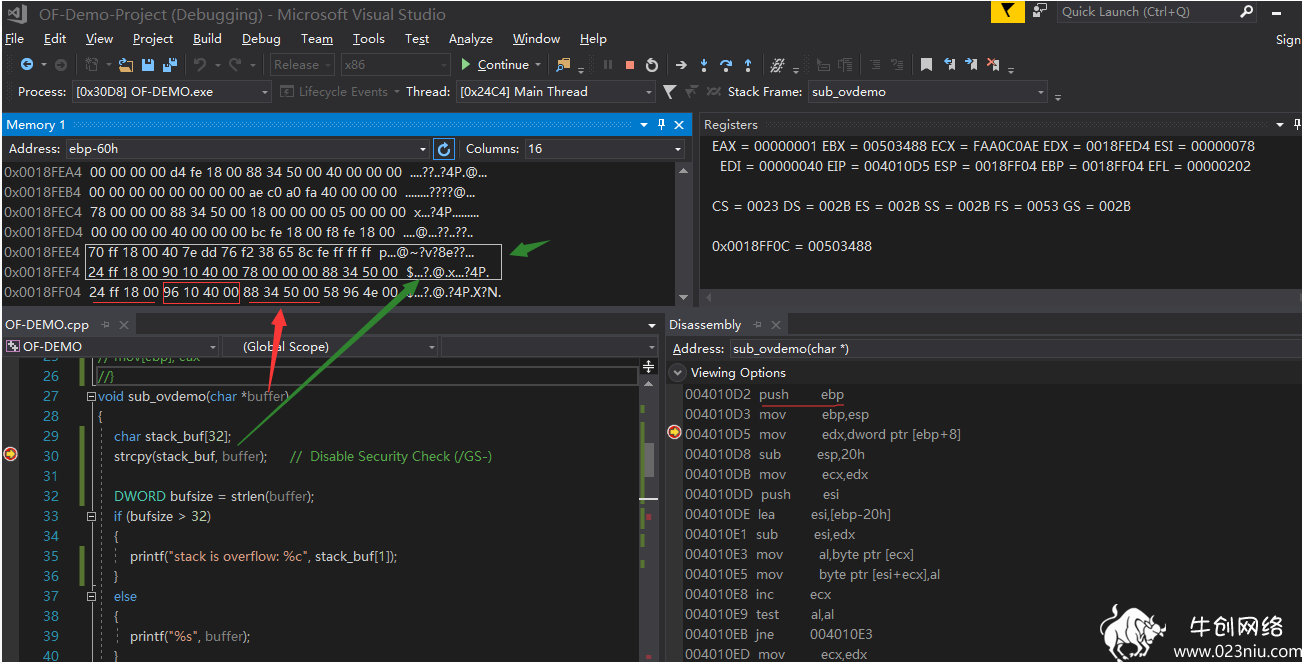
Task: Click the Registers panel title
Action: point(731,125)
